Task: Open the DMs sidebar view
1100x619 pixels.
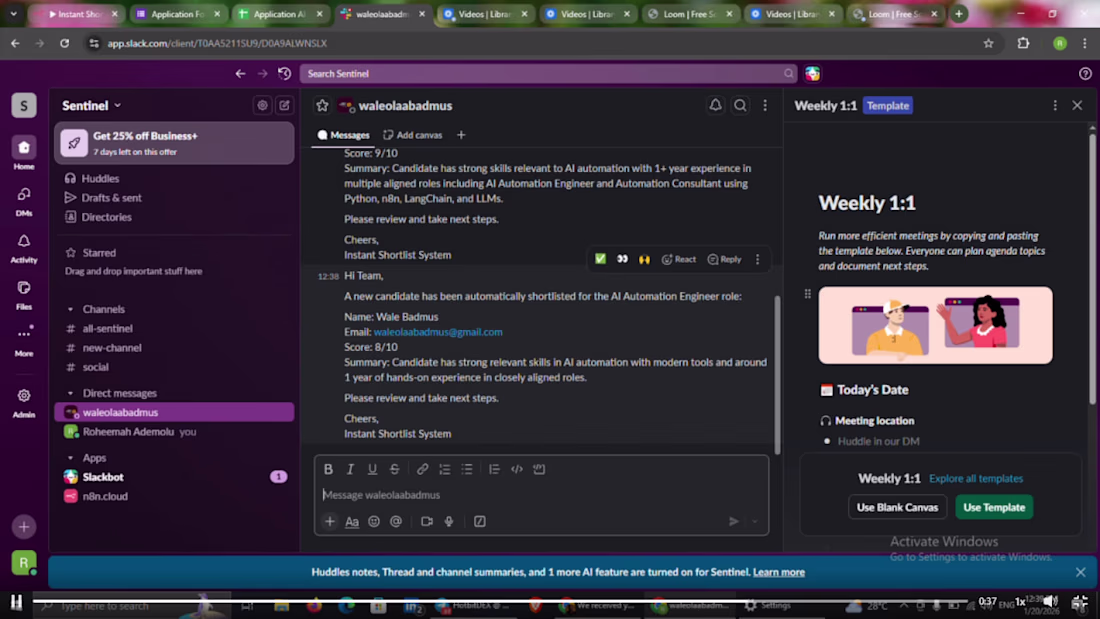Action: coord(24,201)
